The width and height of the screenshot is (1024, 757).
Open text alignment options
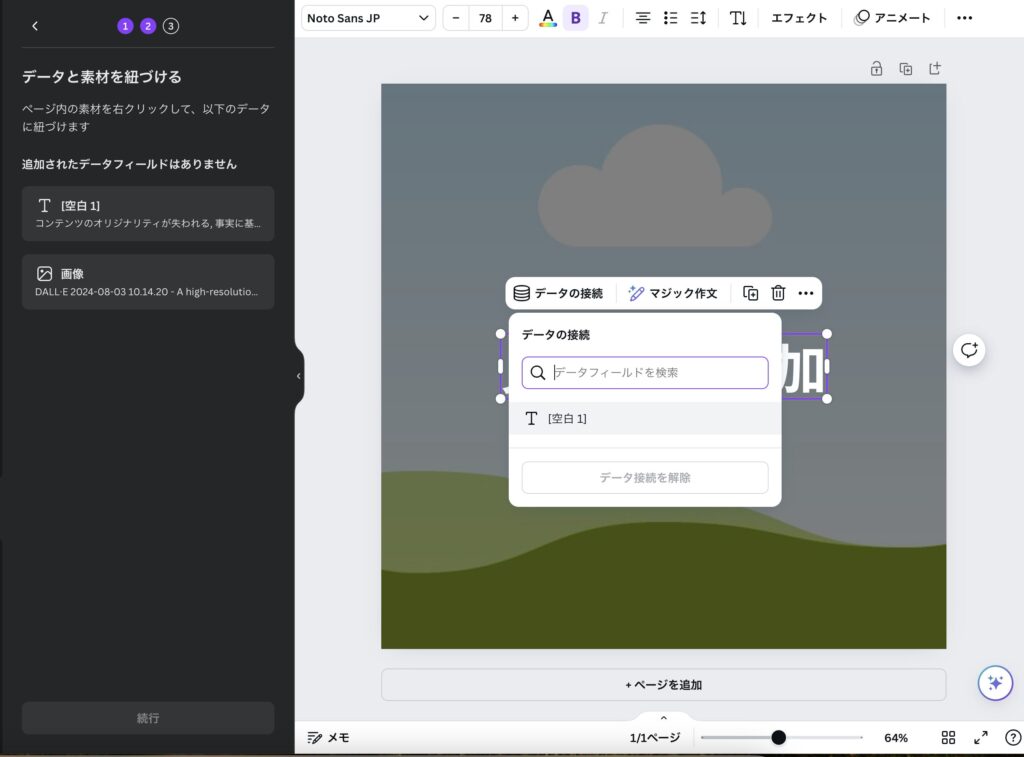click(643, 18)
